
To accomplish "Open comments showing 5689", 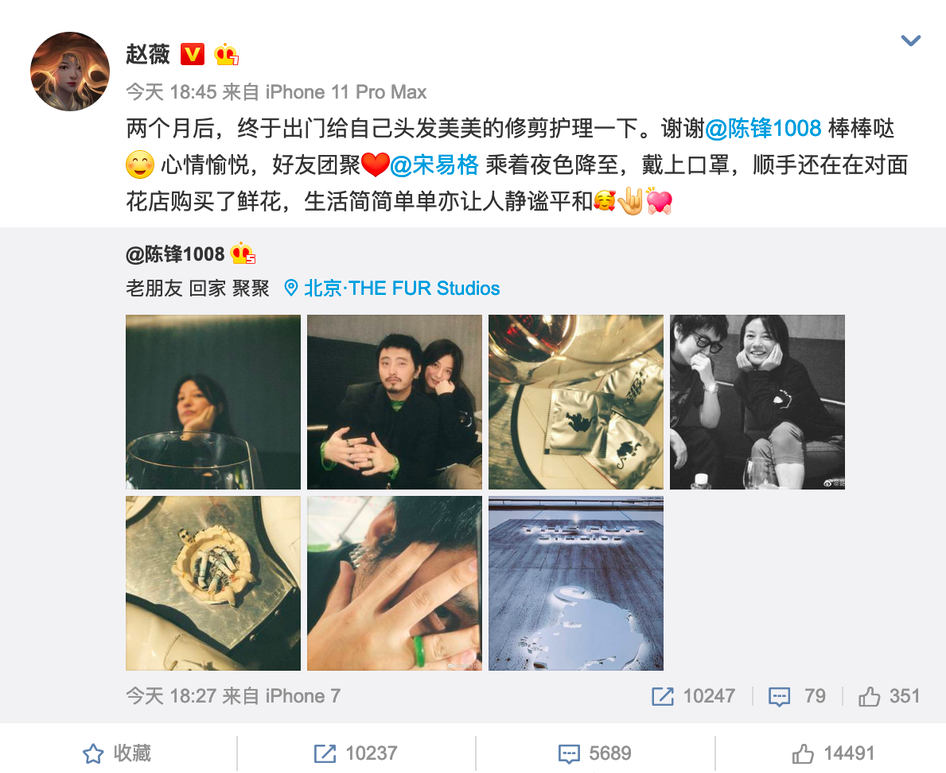I will [594, 753].
